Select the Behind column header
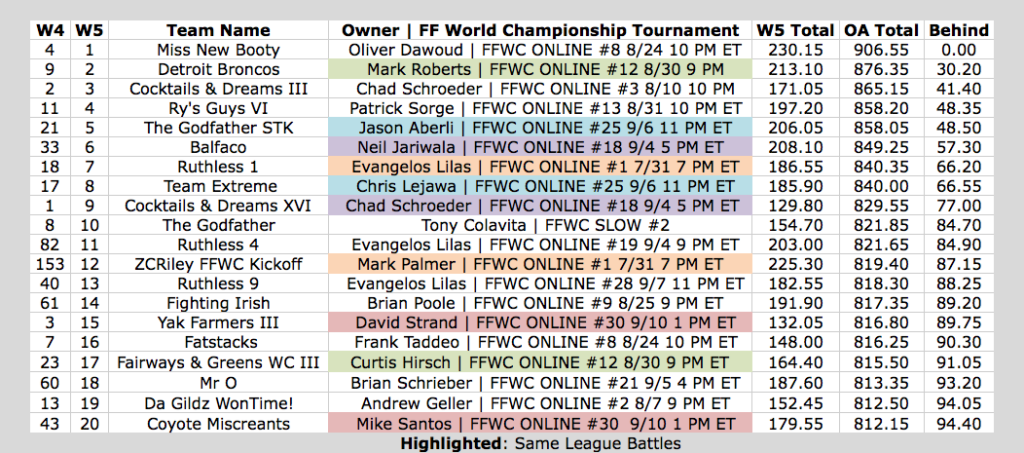1024x453 pixels. pos(959,30)
